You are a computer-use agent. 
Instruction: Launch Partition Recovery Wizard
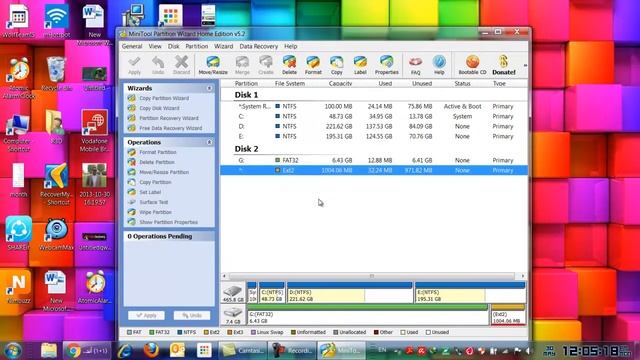point(169,118)
